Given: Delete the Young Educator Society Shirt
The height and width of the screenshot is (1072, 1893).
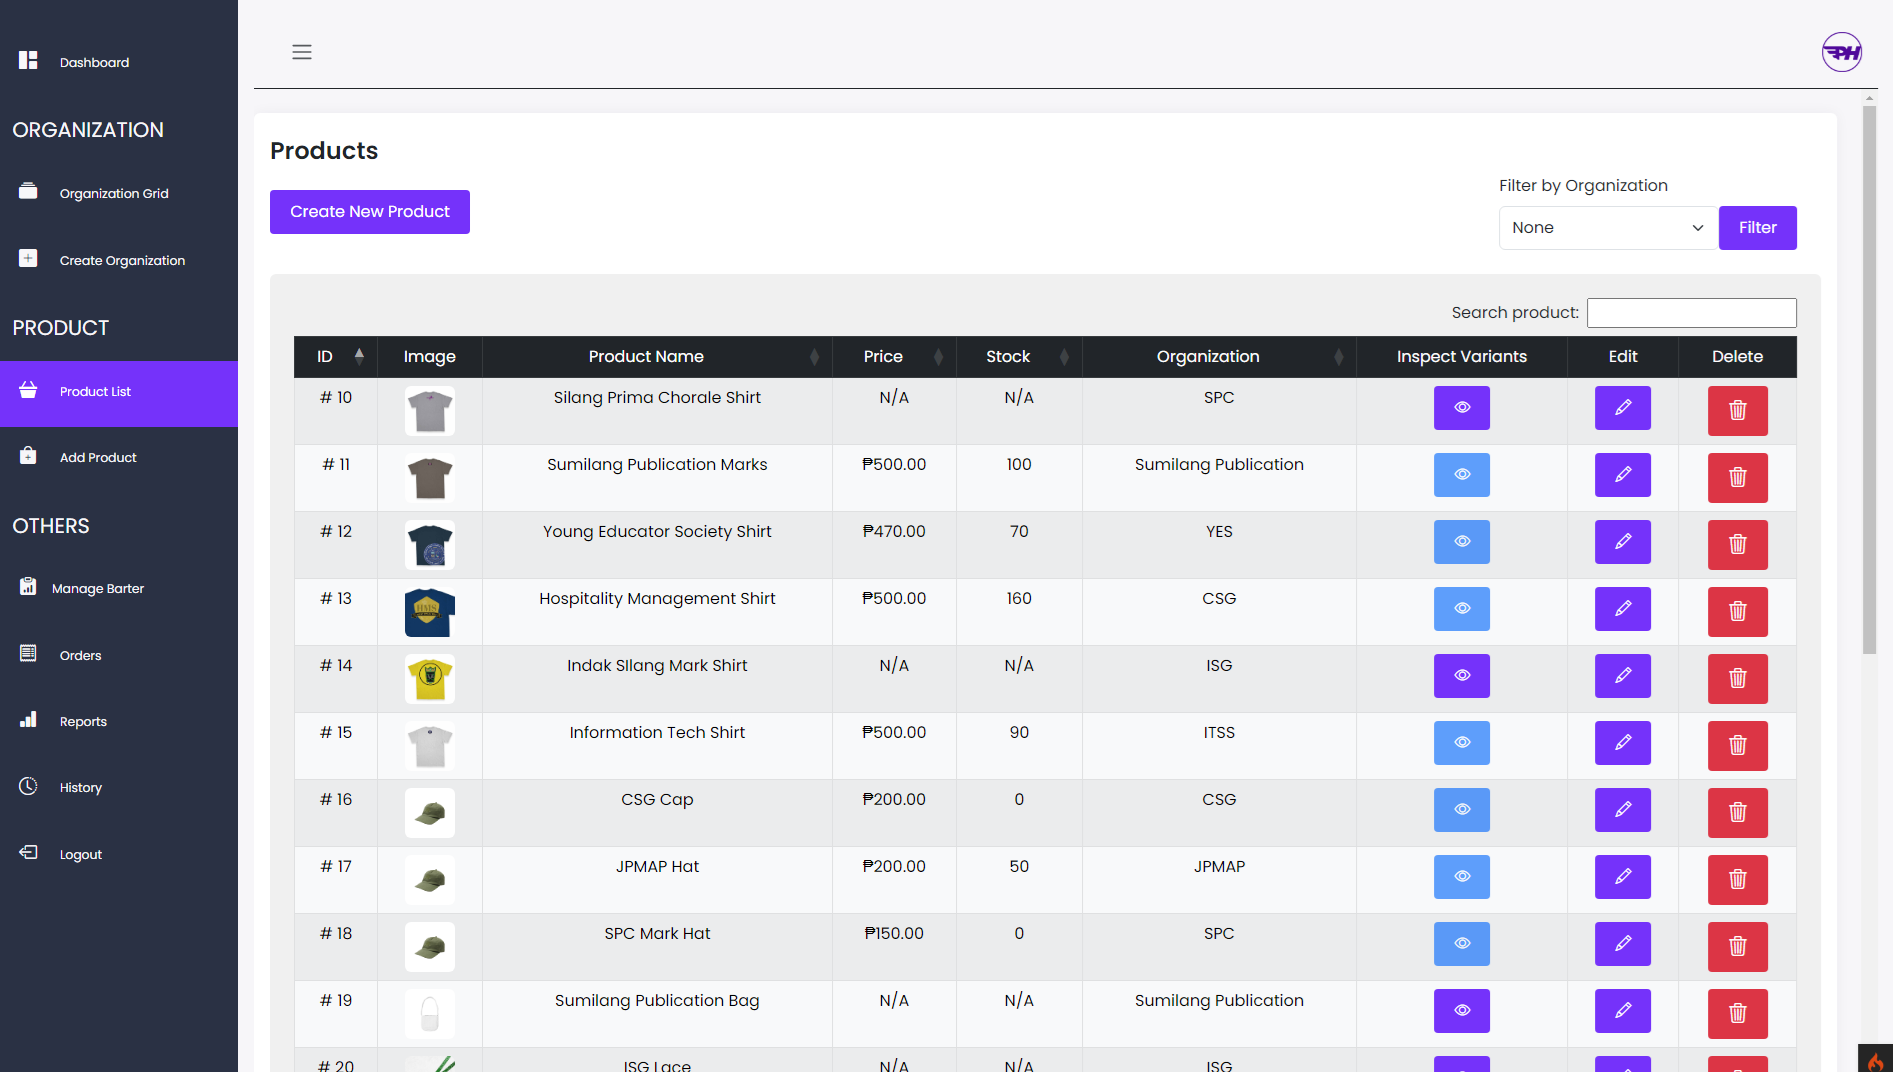Looking at the screenshot, I should pos(1737,544).
